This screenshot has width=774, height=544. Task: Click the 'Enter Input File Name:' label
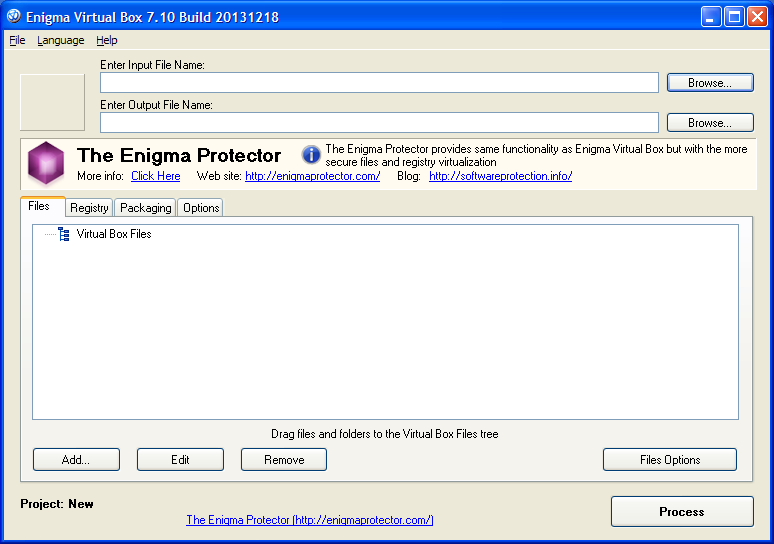[153, 65]
